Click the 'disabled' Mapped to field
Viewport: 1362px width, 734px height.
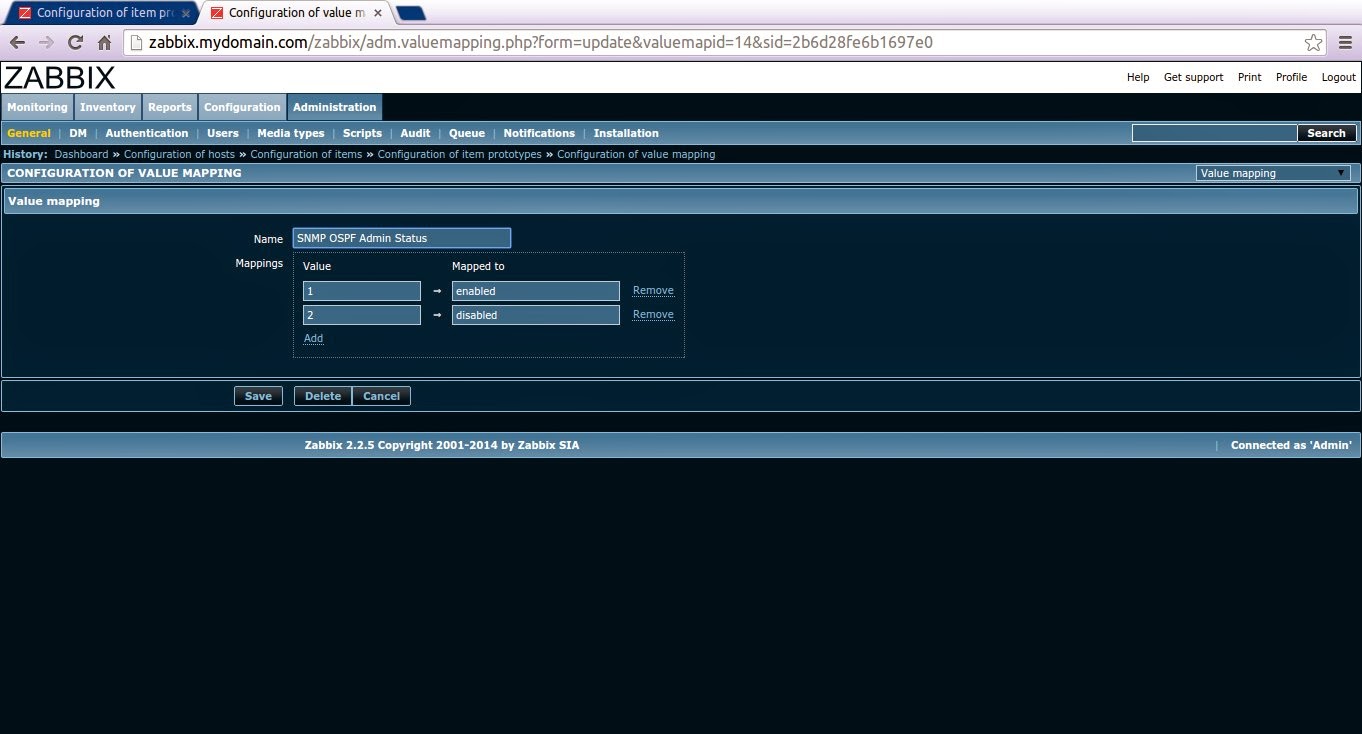[x=536, y=315]
